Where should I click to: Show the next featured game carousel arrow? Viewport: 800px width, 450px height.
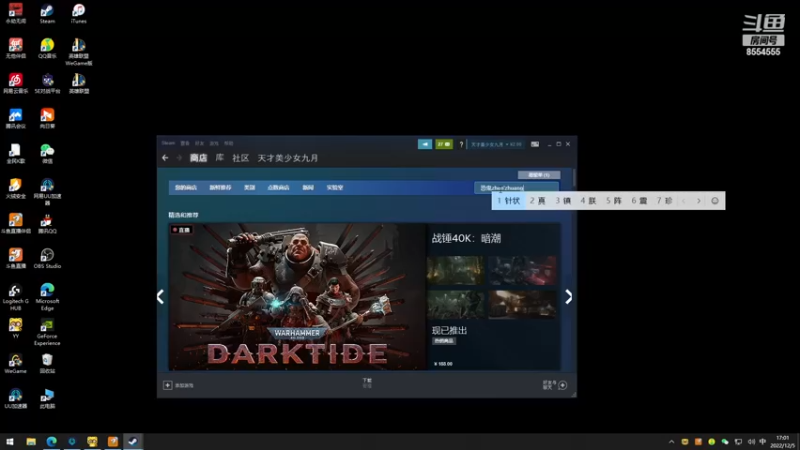coord(568,297)
